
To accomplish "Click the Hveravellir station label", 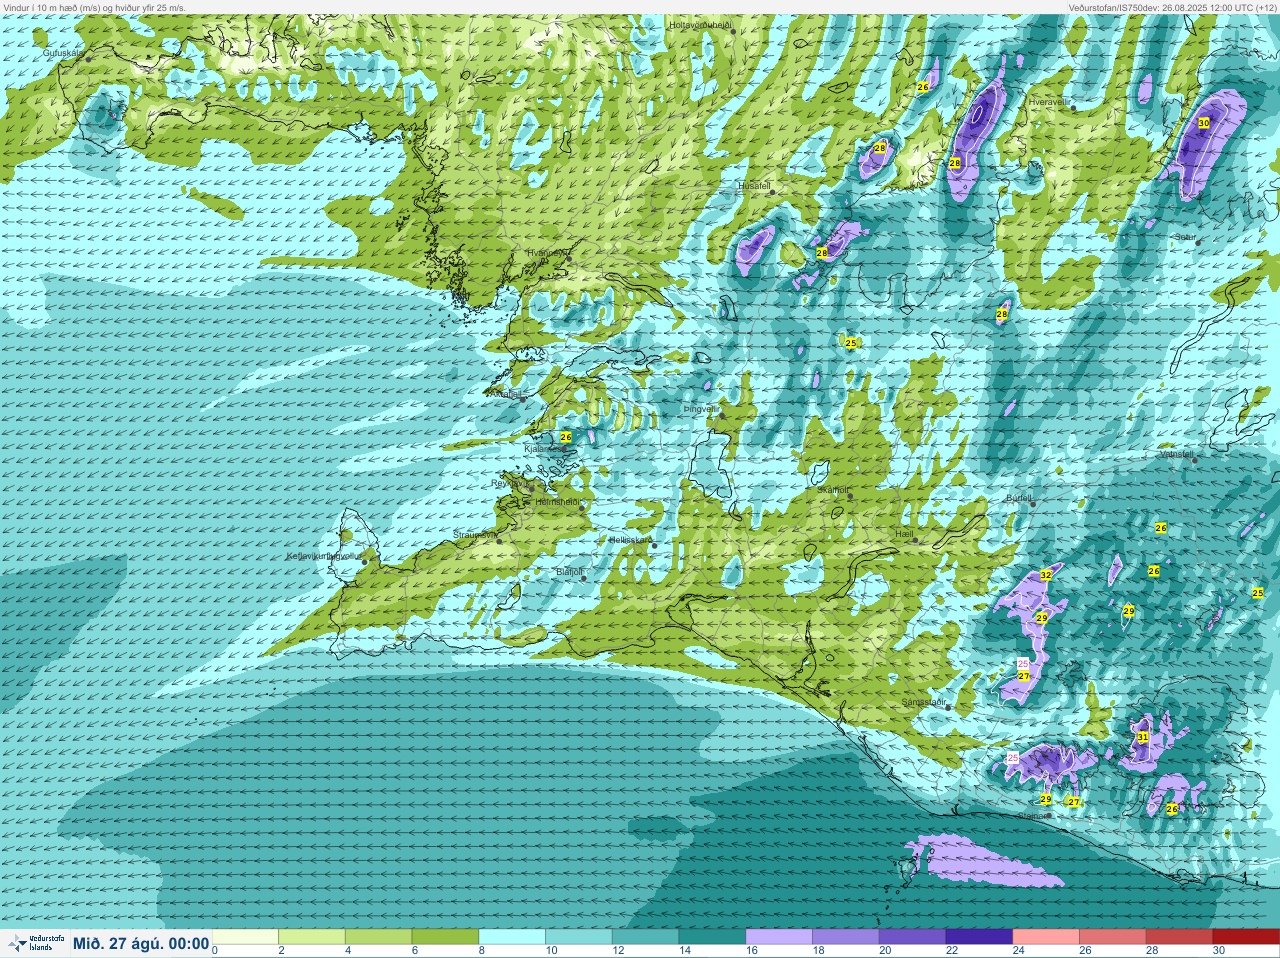I will [1049, 102].
